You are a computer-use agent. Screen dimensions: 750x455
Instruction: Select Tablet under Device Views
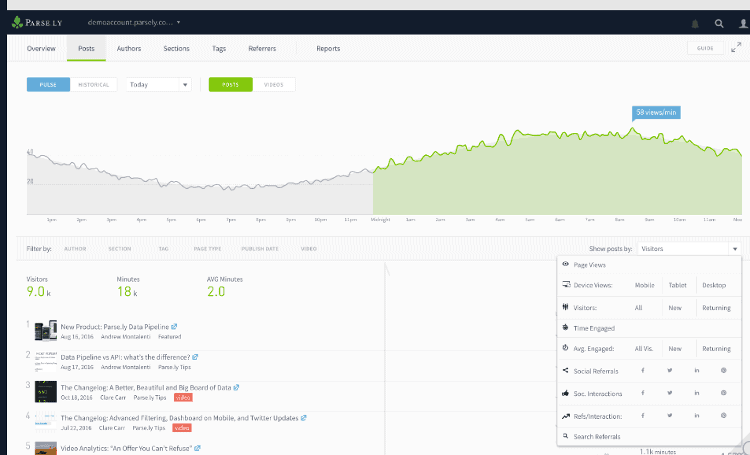point(677,285)
